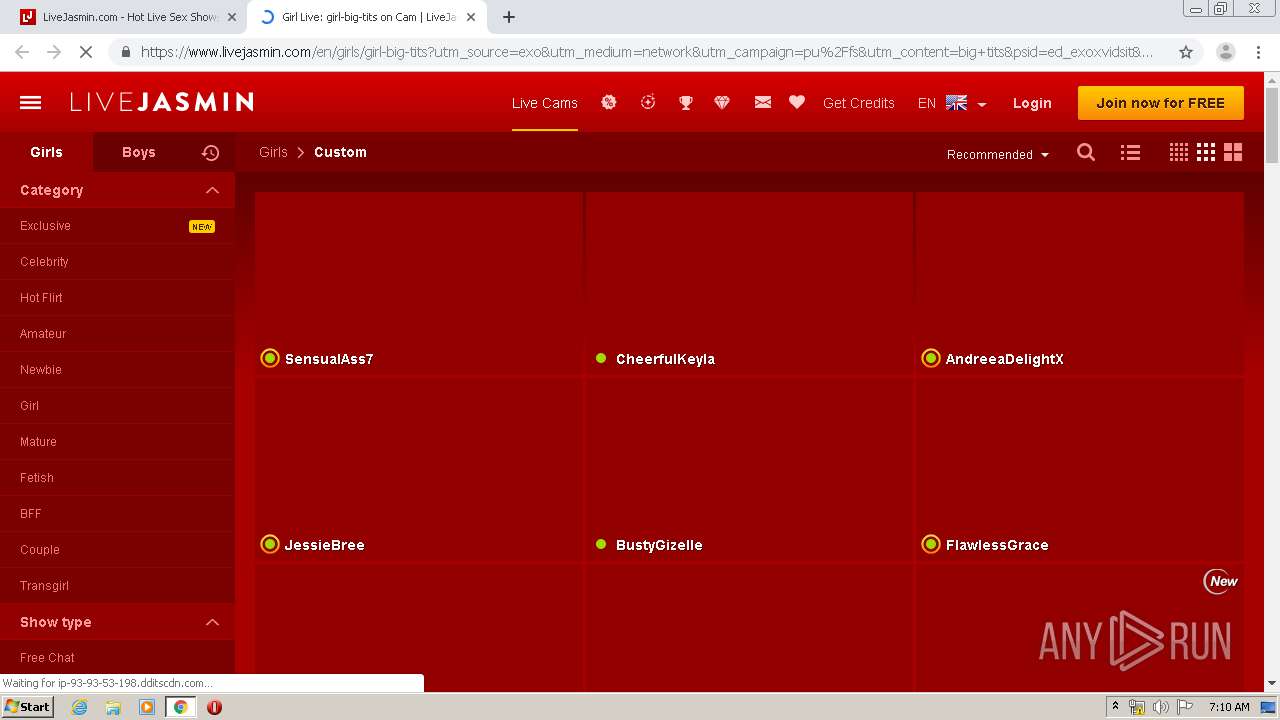Select the Amateur category
The image size is (1280, 720).
(117, 334)
